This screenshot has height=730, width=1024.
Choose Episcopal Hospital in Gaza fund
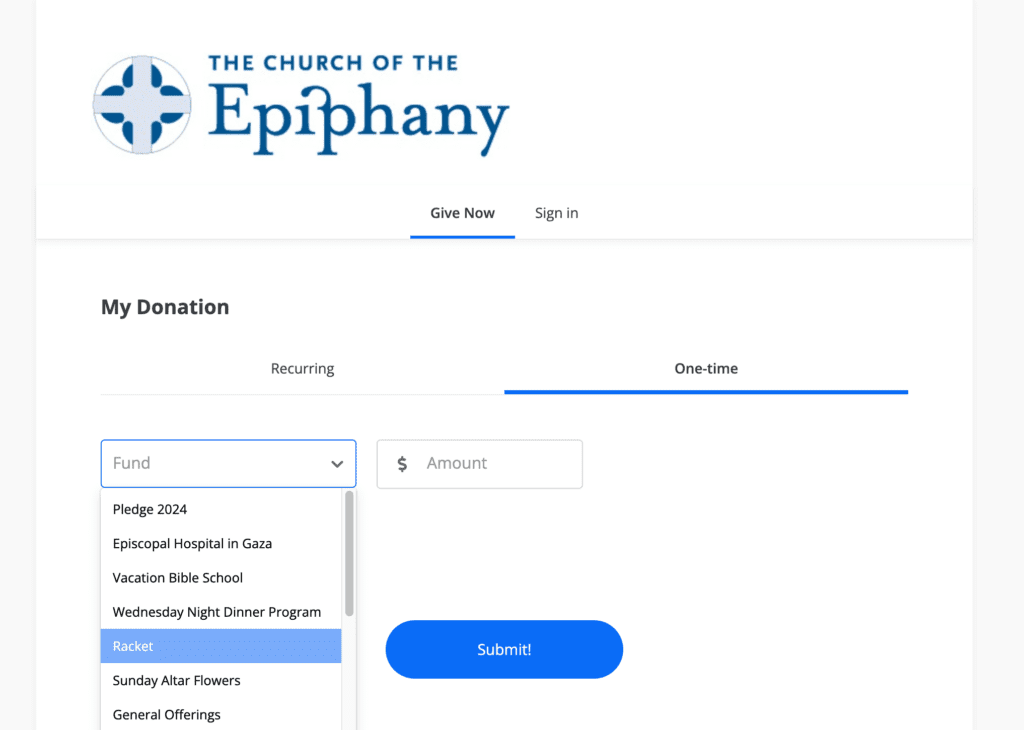221,543
